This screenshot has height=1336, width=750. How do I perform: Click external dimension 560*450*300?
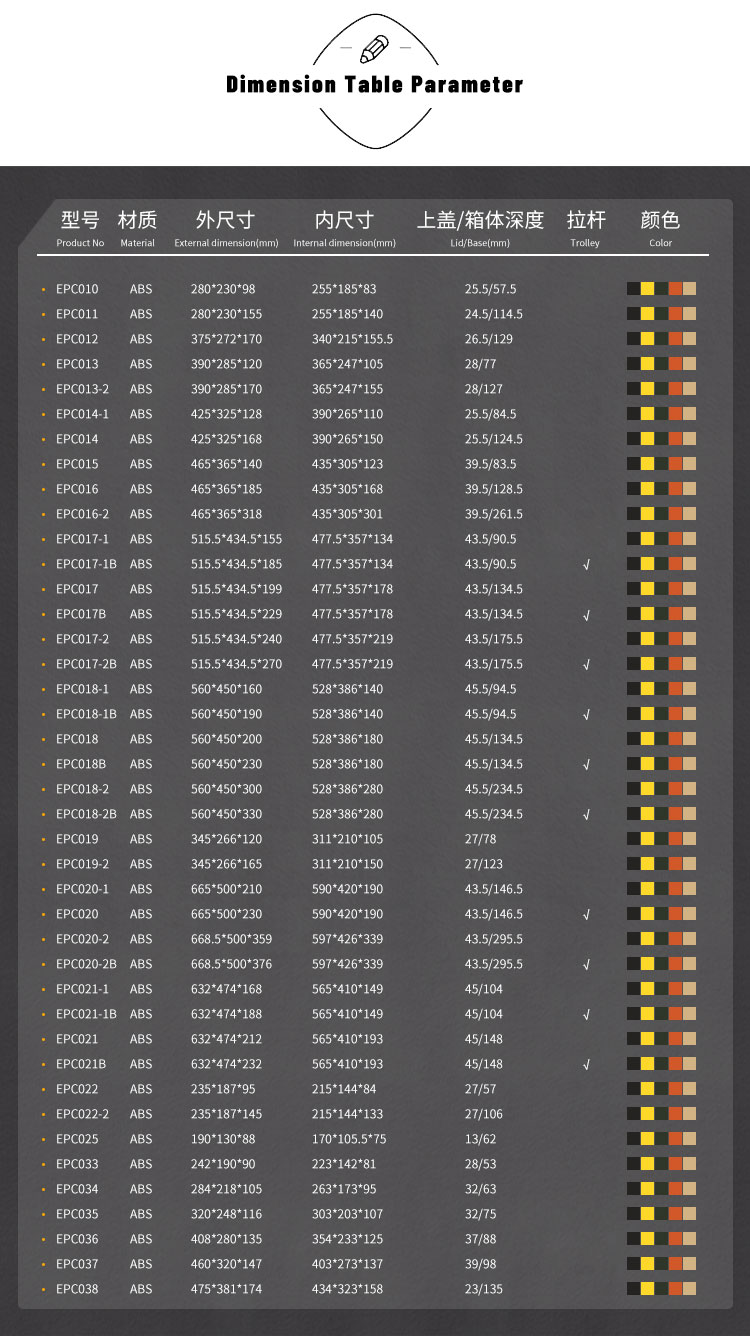(227, 789)
